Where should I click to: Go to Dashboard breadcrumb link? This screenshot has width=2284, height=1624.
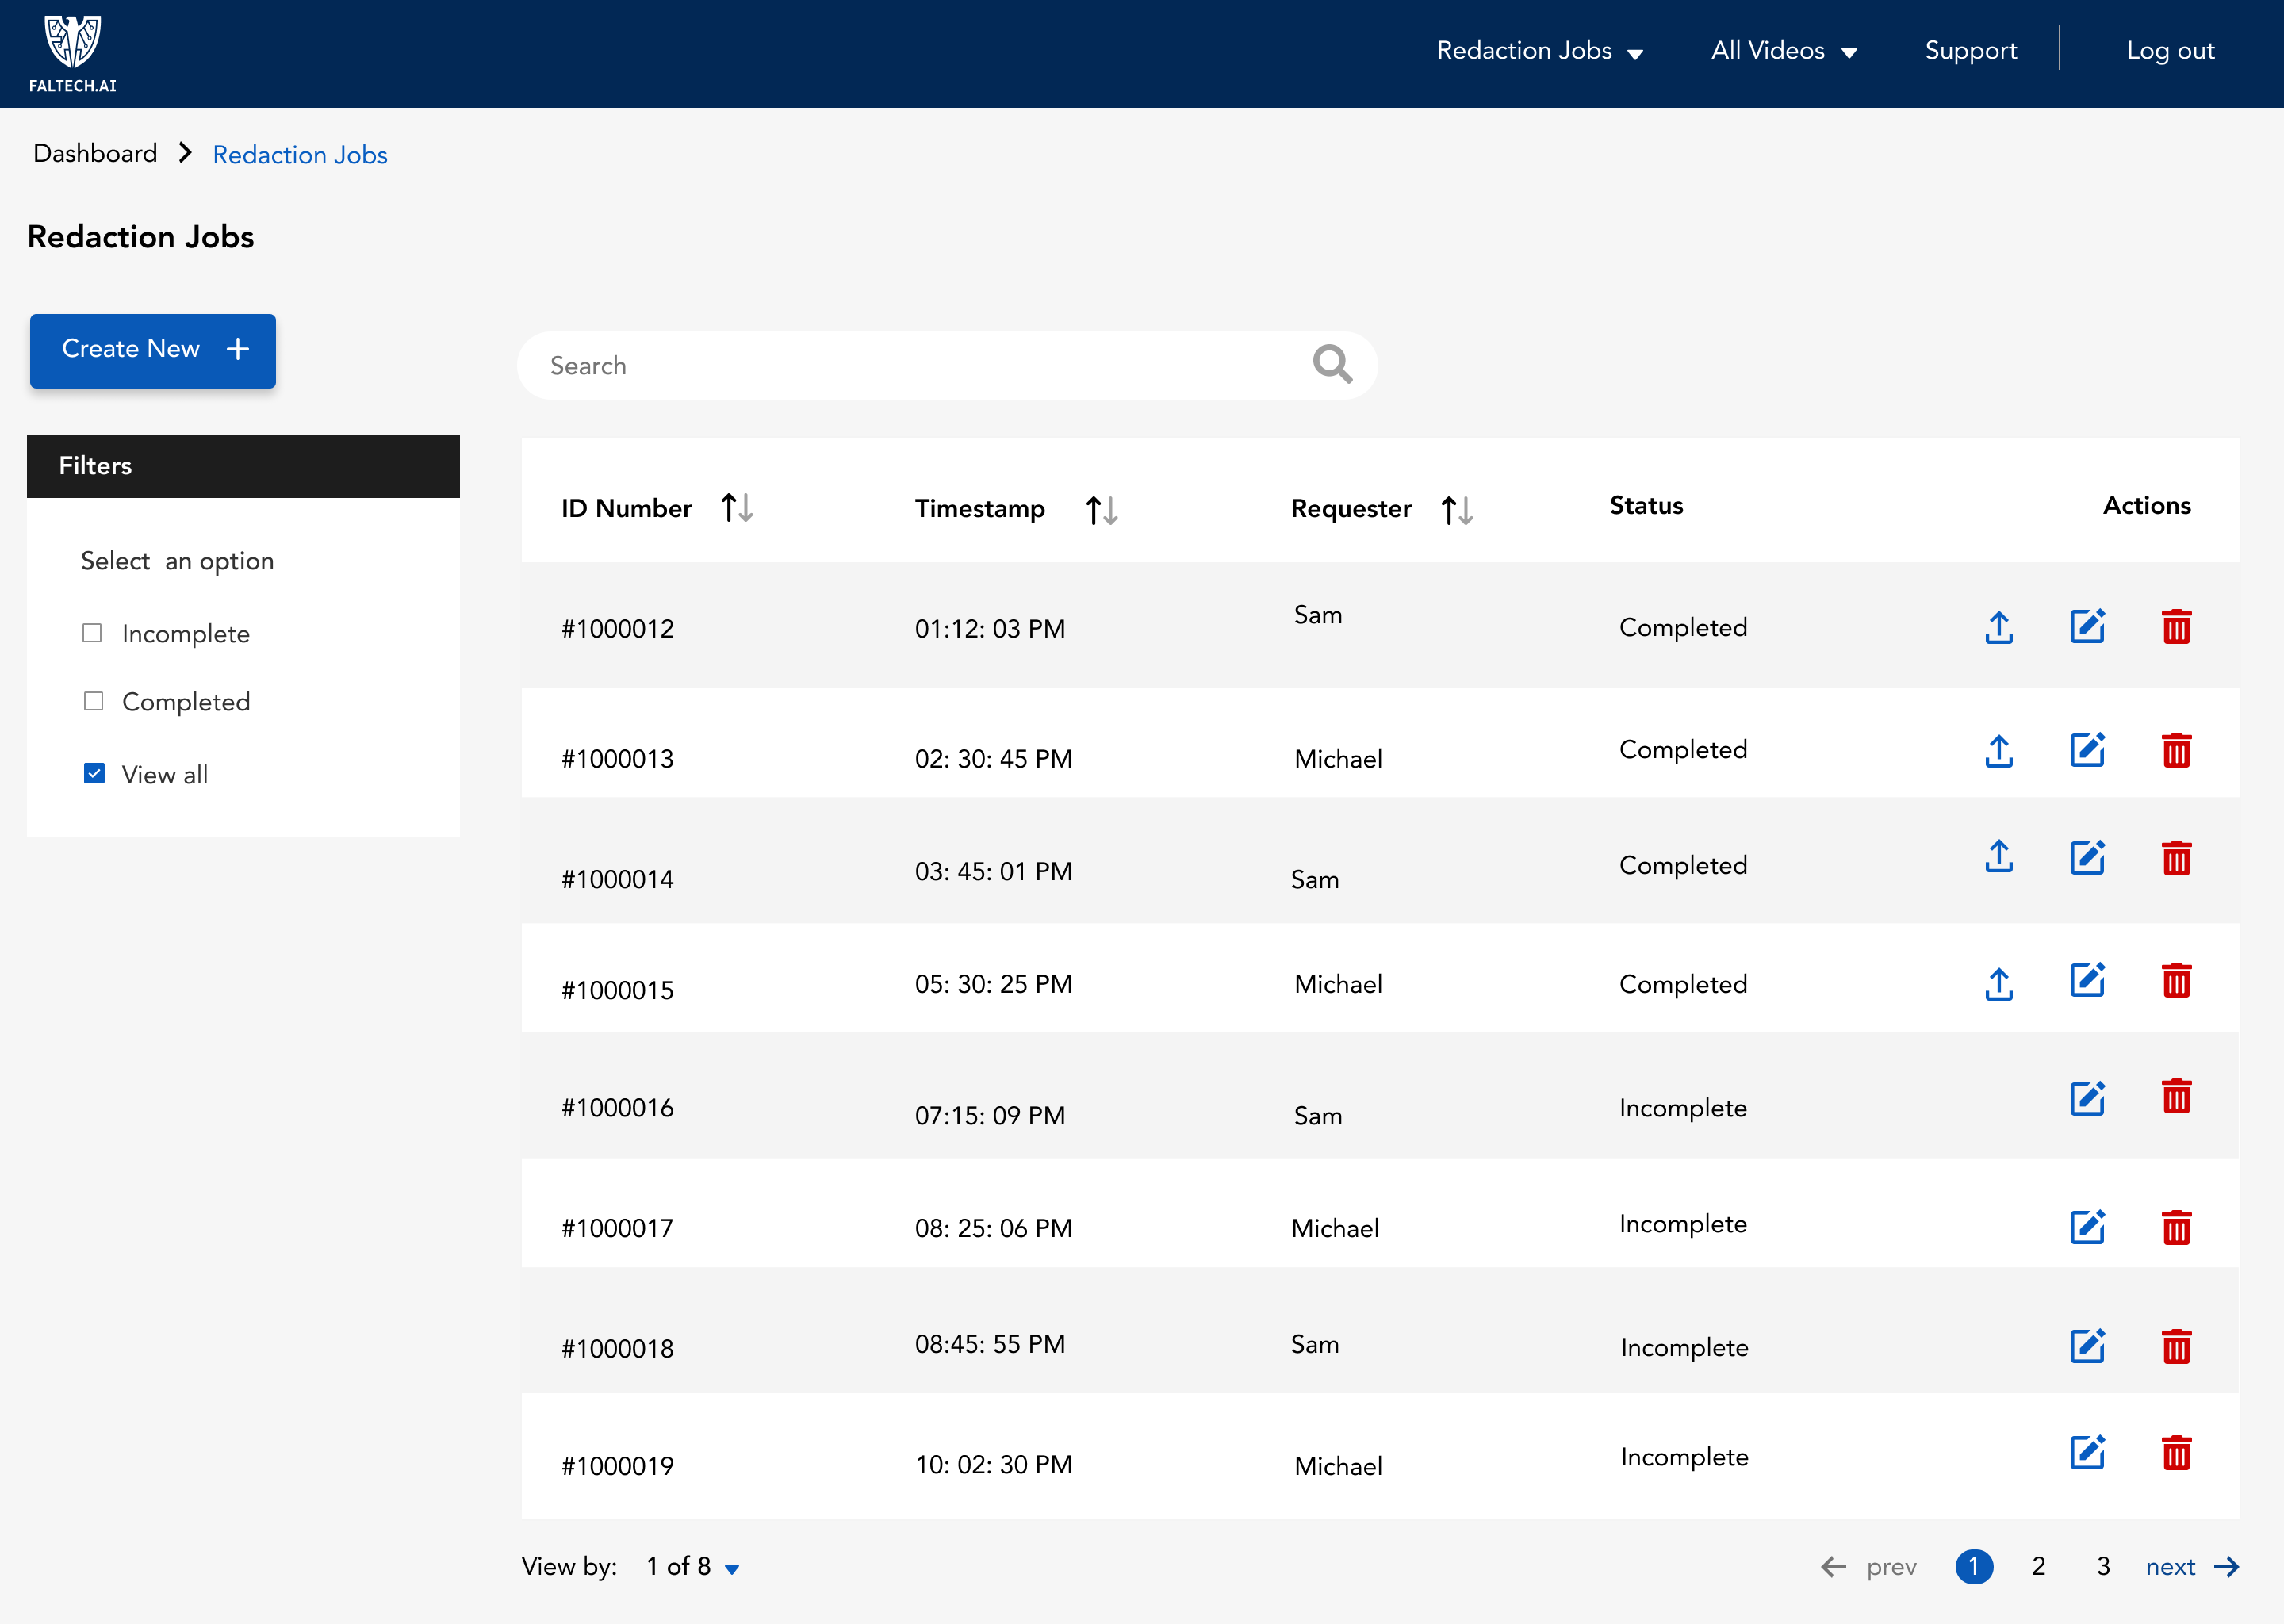point(95,153)
